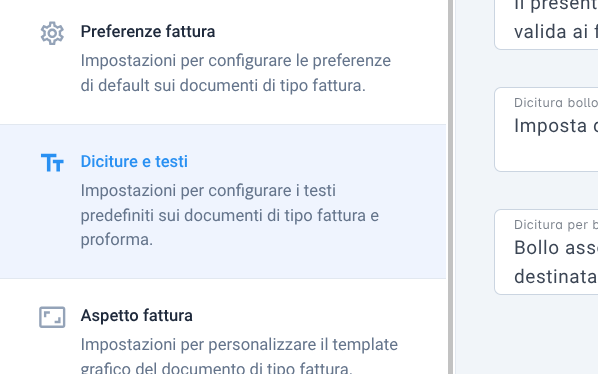Click the gear icon for Preferenze fattura

(x=52, y=33)
